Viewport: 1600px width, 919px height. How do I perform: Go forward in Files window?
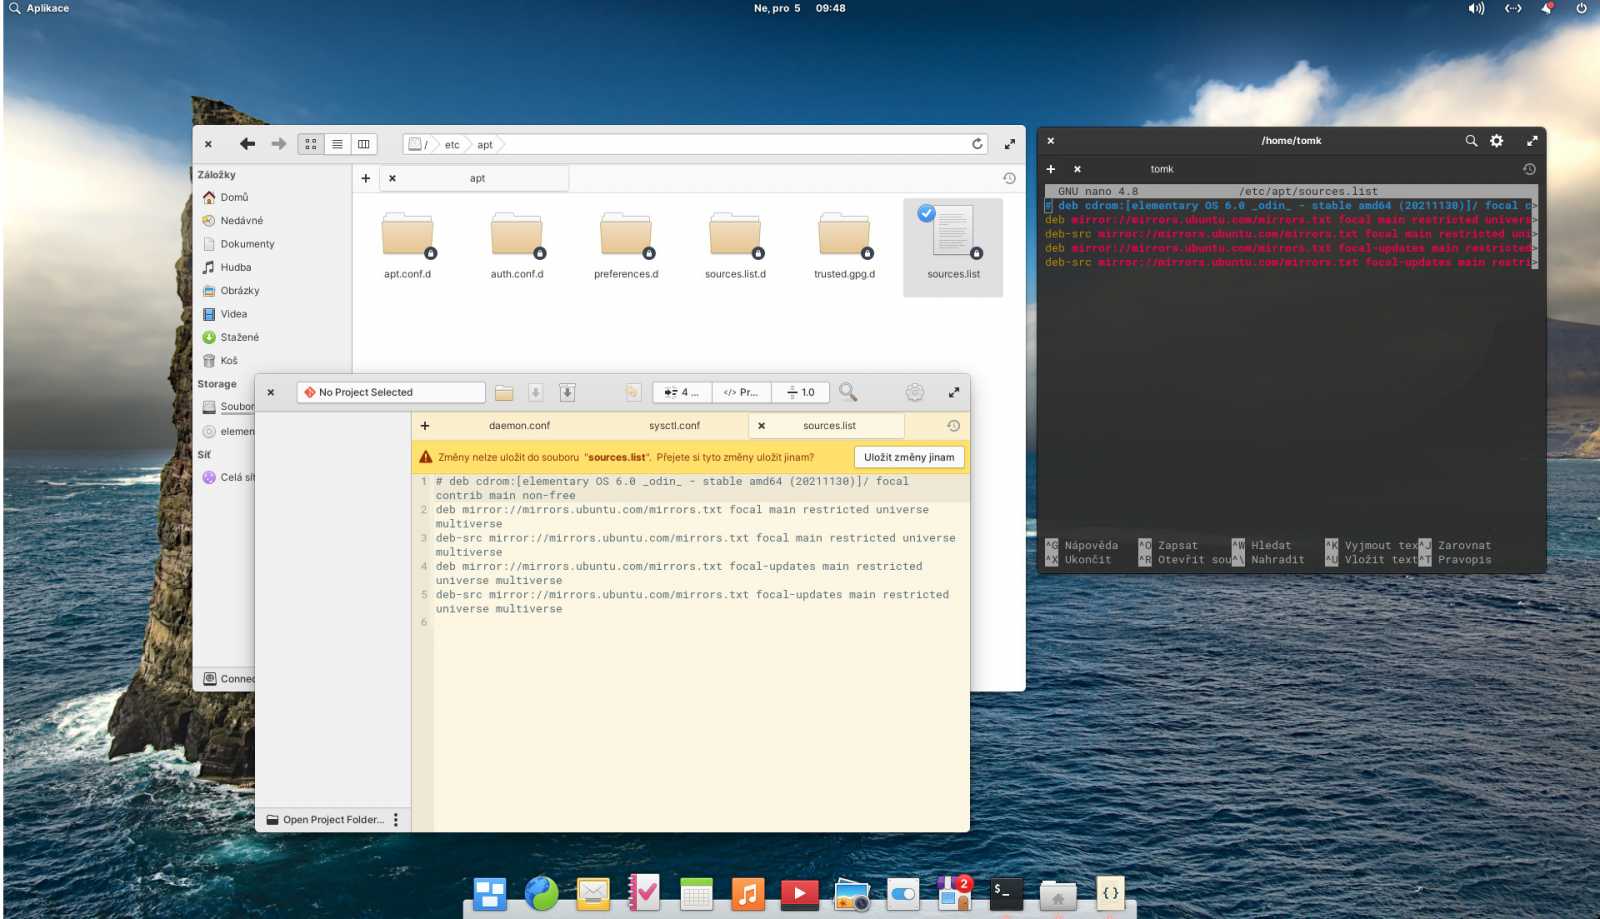(279, 144)
